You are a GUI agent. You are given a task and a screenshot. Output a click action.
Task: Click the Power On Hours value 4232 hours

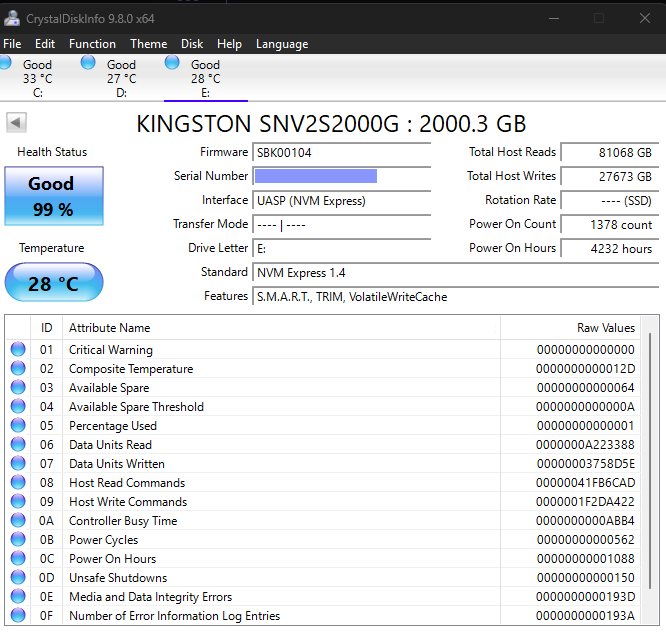tap(610, 248)
